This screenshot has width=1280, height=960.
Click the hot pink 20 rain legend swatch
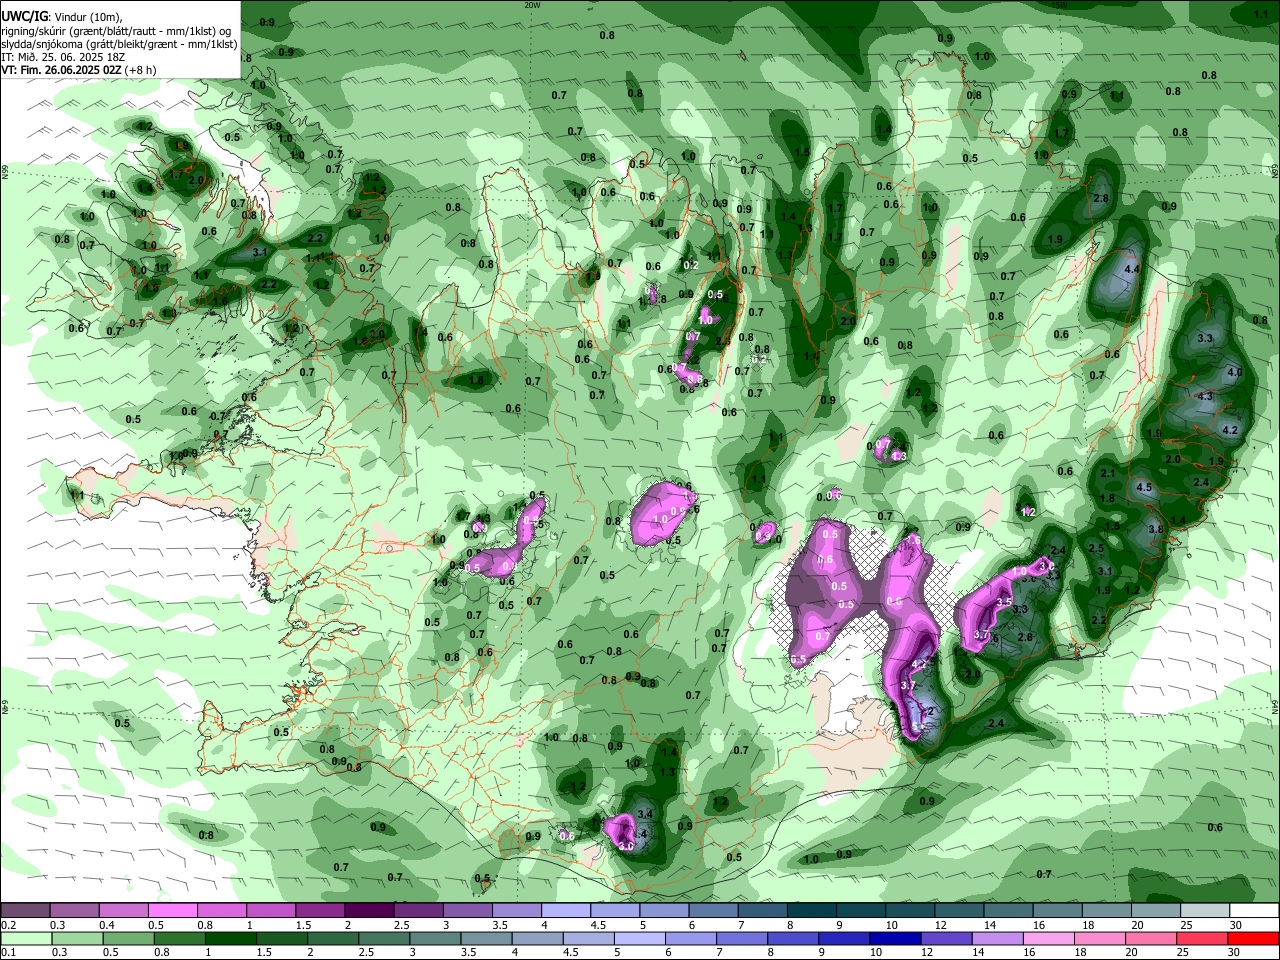1151,938
